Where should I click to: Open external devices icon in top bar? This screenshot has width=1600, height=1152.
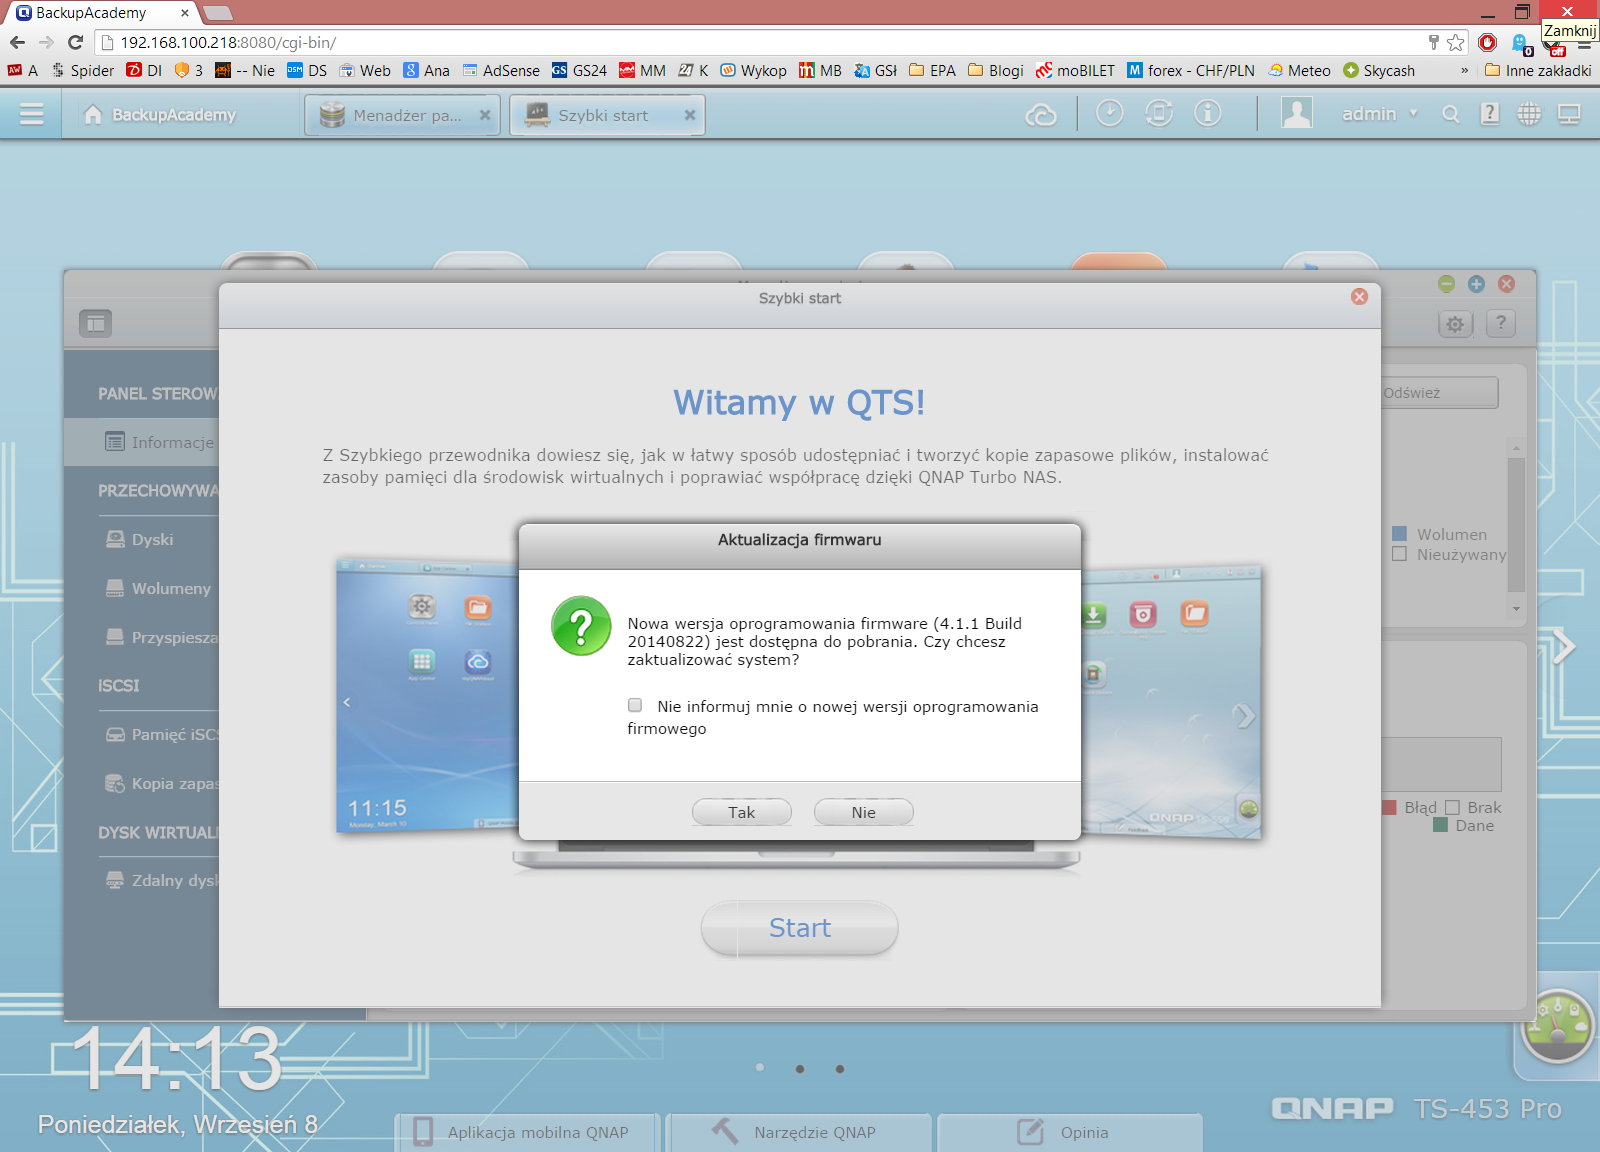pos(1159,113)
